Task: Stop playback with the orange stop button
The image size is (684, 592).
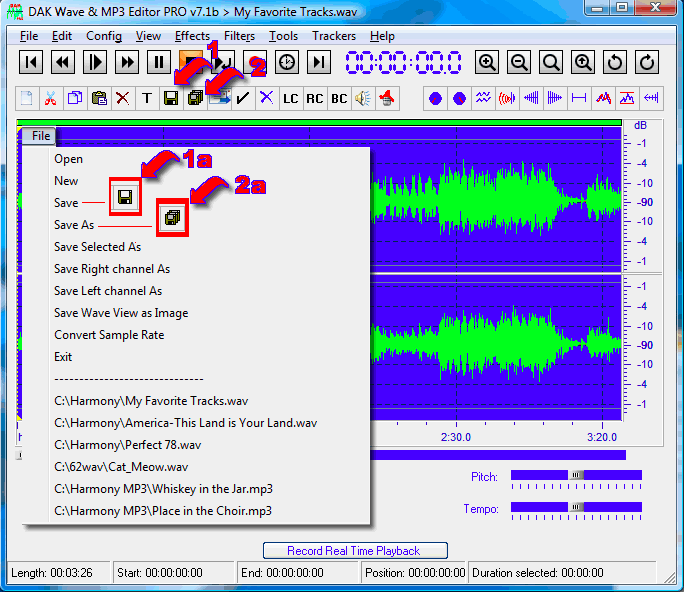Action: click(191, 62)
